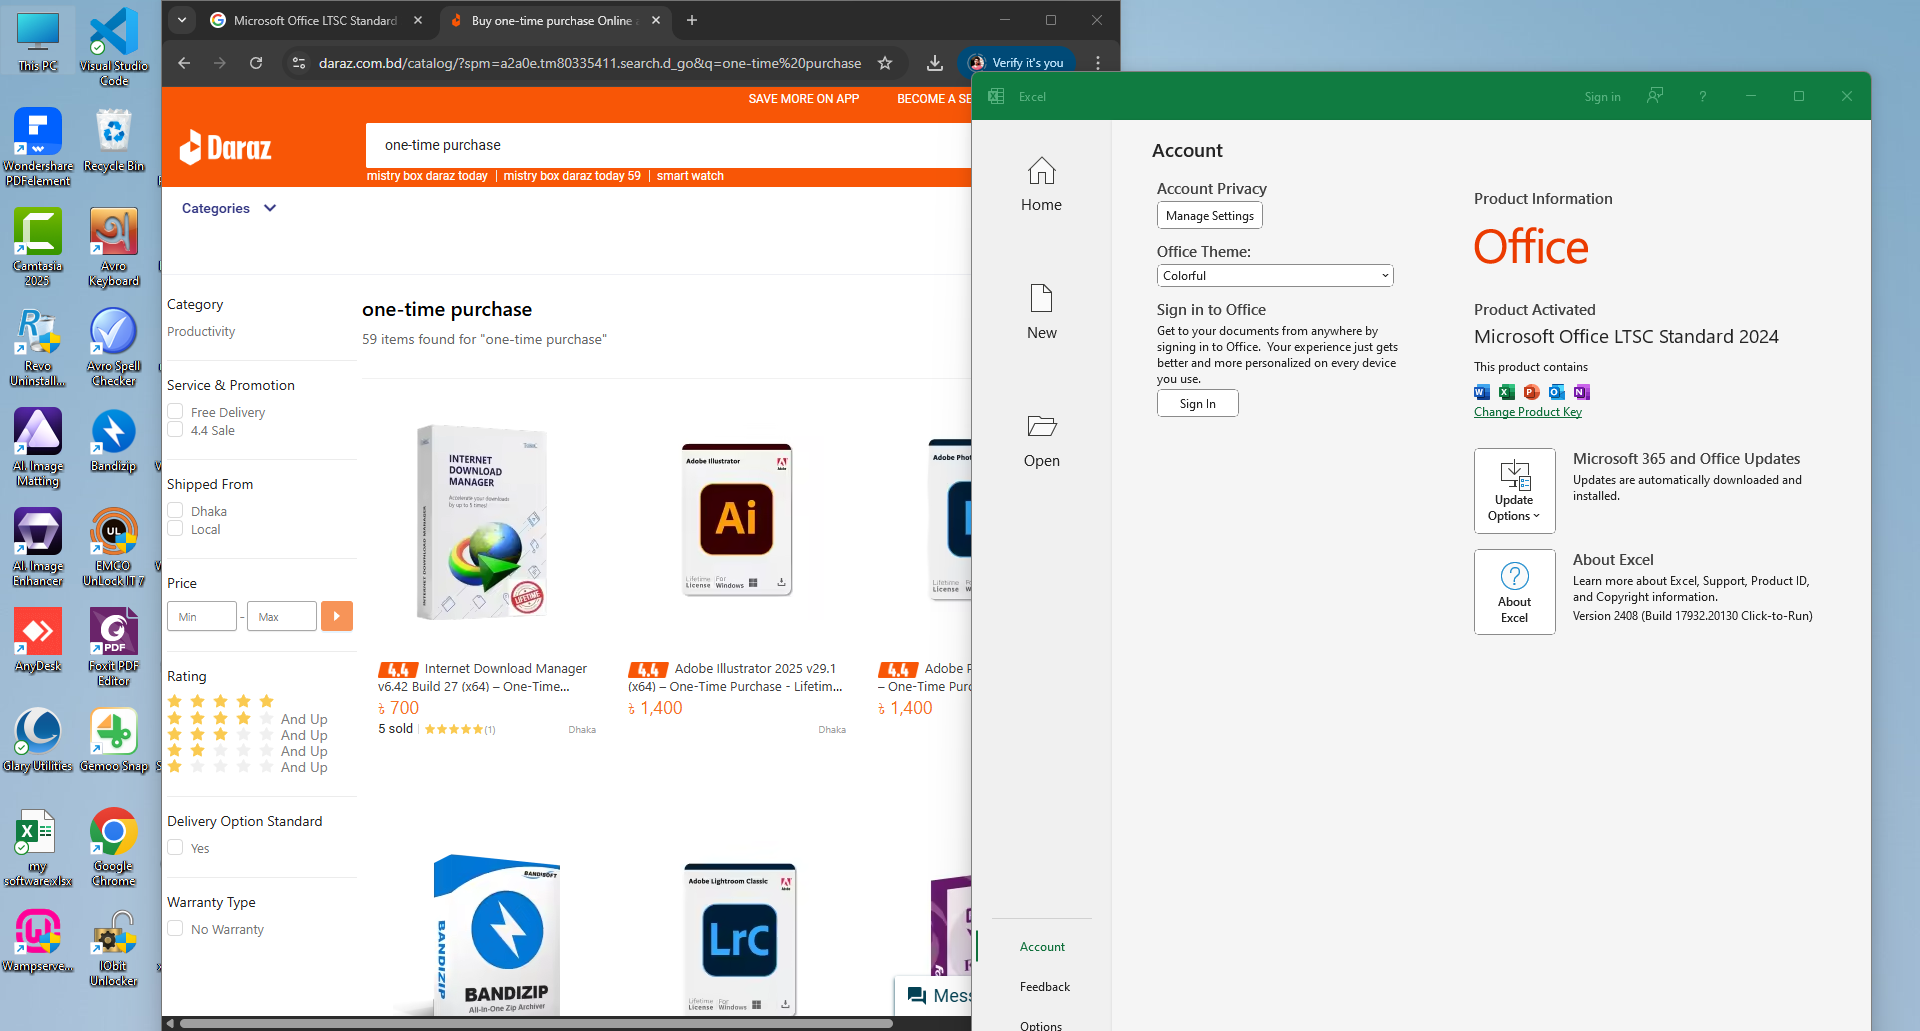The height and width of the screenshot is (1031, 1920).
Task: Click the Word icon under product contains
Action: pyautogui.click(x=1482, y=392)
